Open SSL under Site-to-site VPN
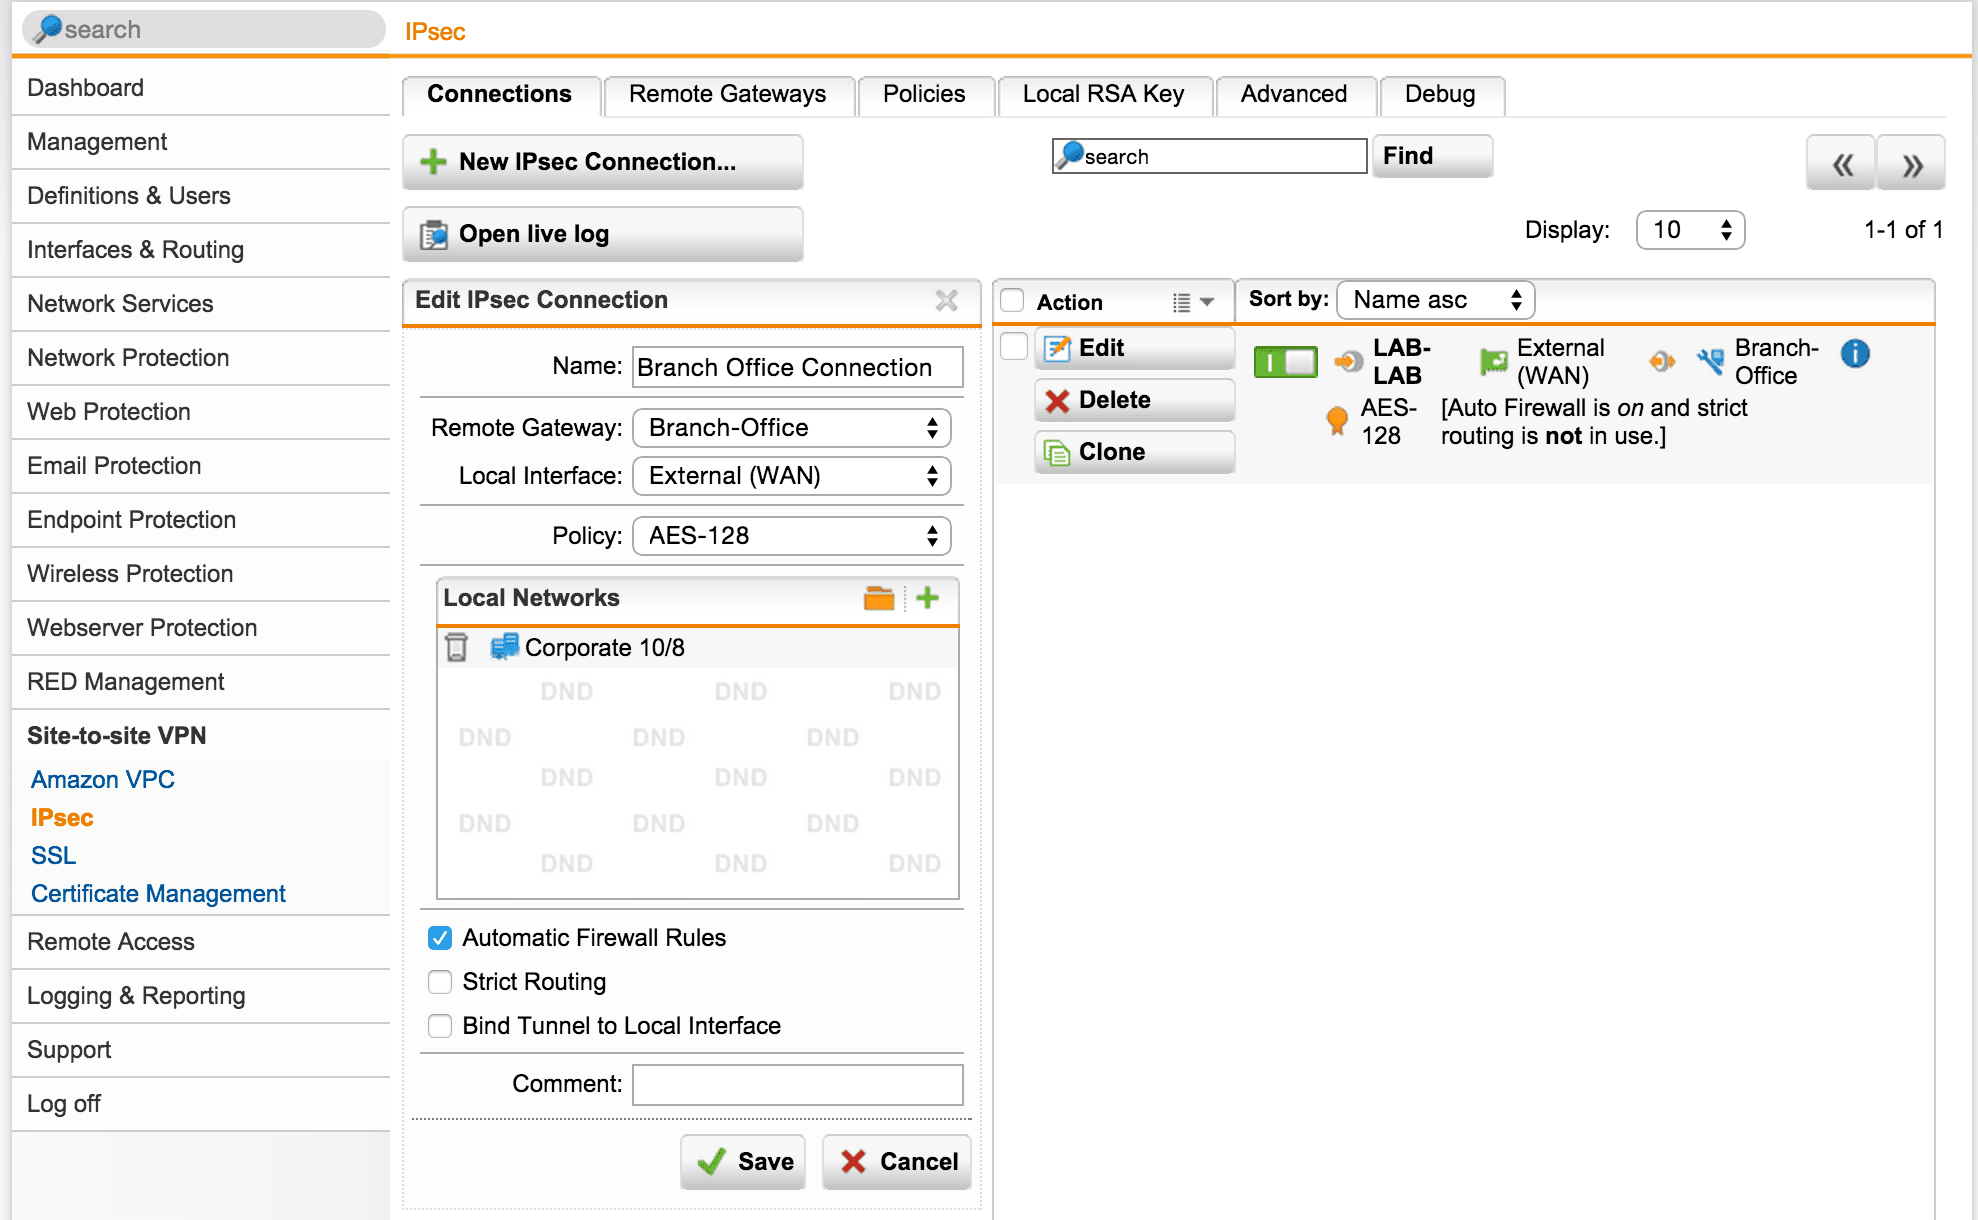Screen dimensions: 1978x1220 [53, 856]
